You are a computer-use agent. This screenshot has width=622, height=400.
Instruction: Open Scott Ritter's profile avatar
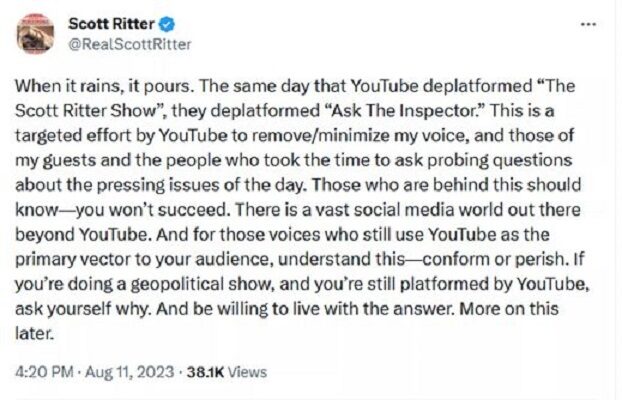pyautogui.click(x=35, y=34)
